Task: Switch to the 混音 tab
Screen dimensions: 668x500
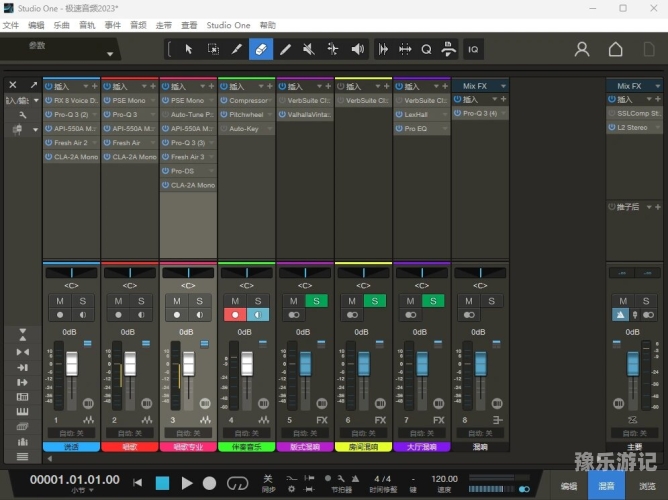Action: click(x=607, y=486)
